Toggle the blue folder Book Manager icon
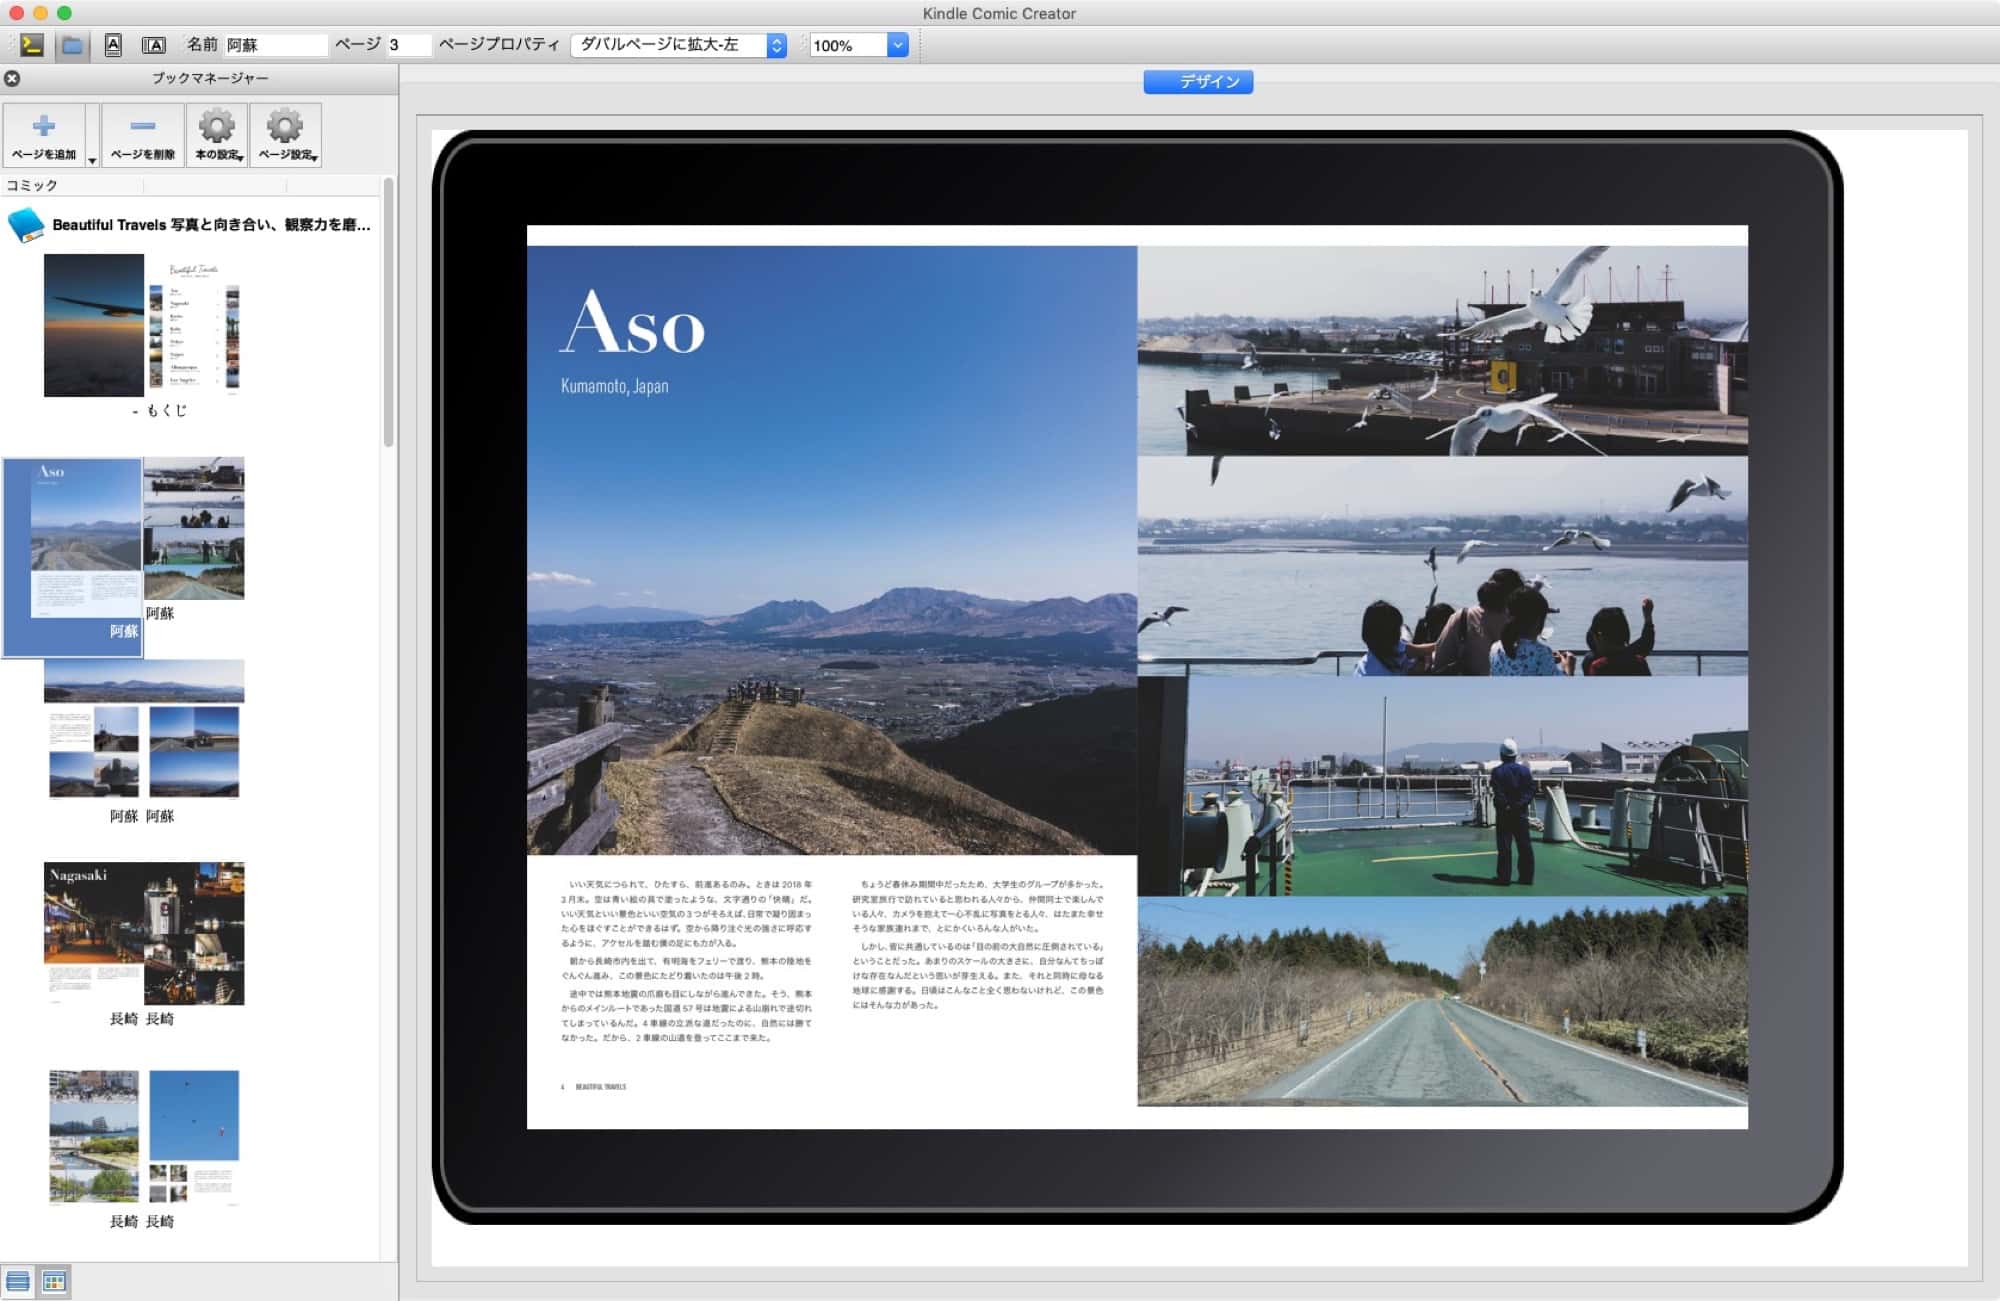Image resolution: width=2000 pixels, height=1301 pixels. [72, 45]
